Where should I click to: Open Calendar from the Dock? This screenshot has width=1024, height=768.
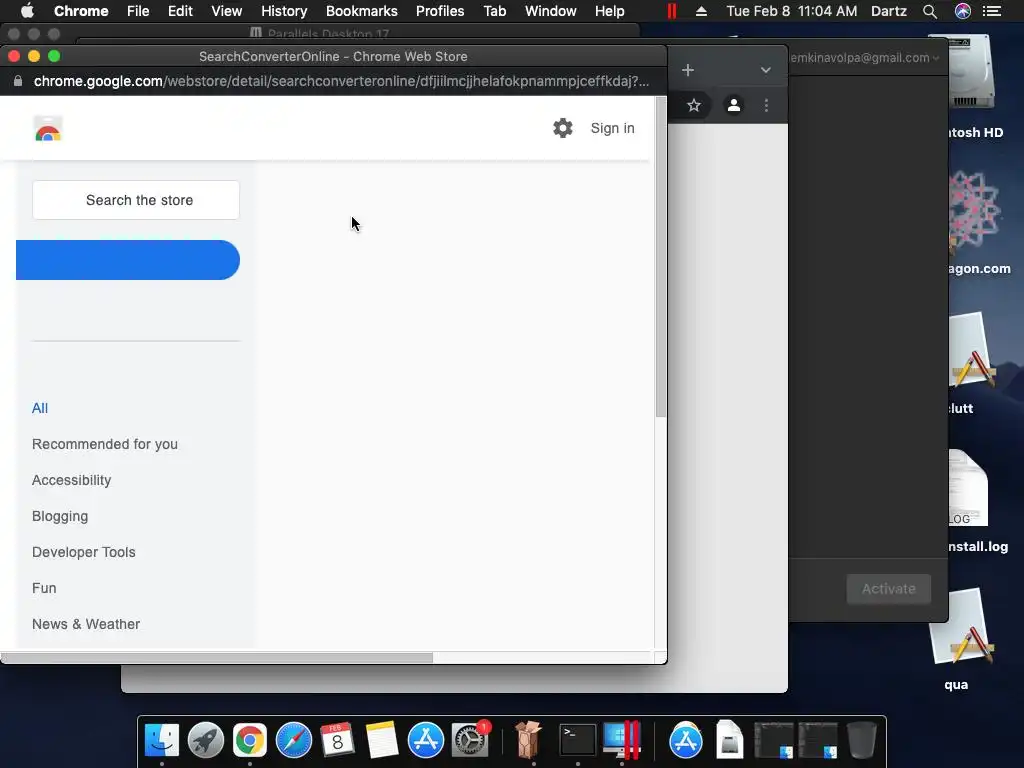(x=338, y=740)
